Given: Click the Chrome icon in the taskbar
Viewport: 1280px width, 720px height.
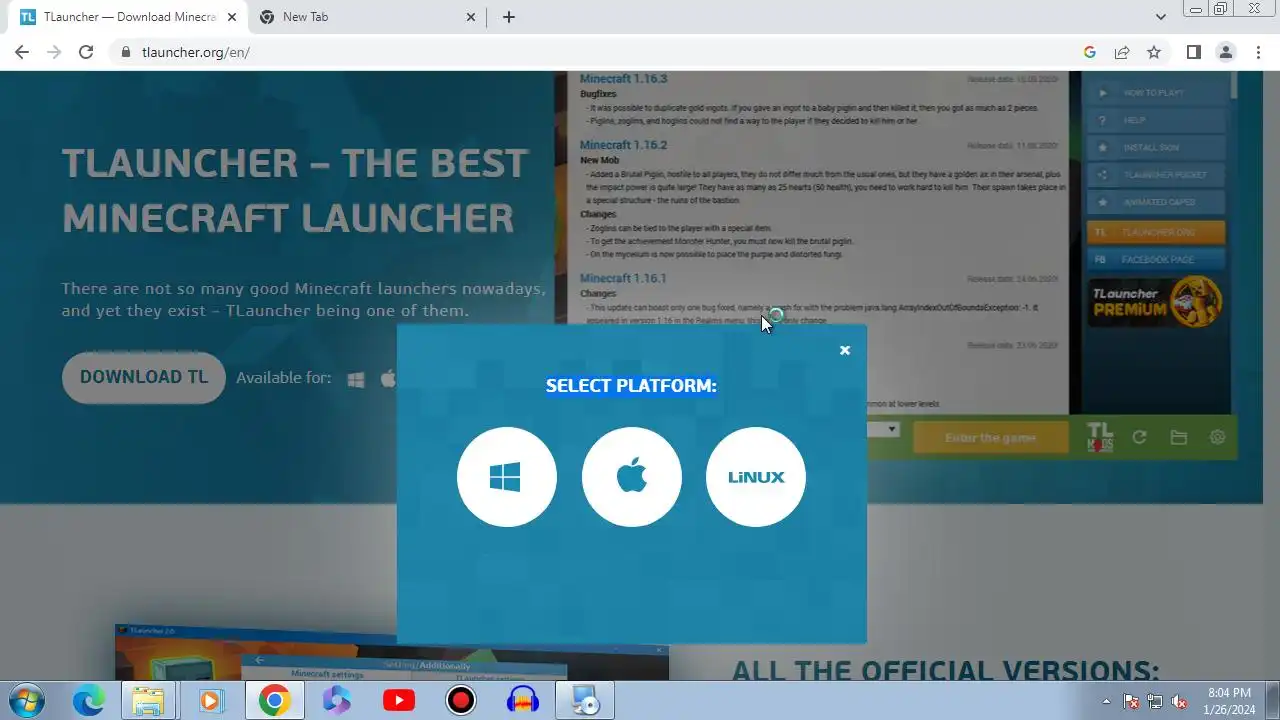Looking at the screenshot, I should click(274, 701).
